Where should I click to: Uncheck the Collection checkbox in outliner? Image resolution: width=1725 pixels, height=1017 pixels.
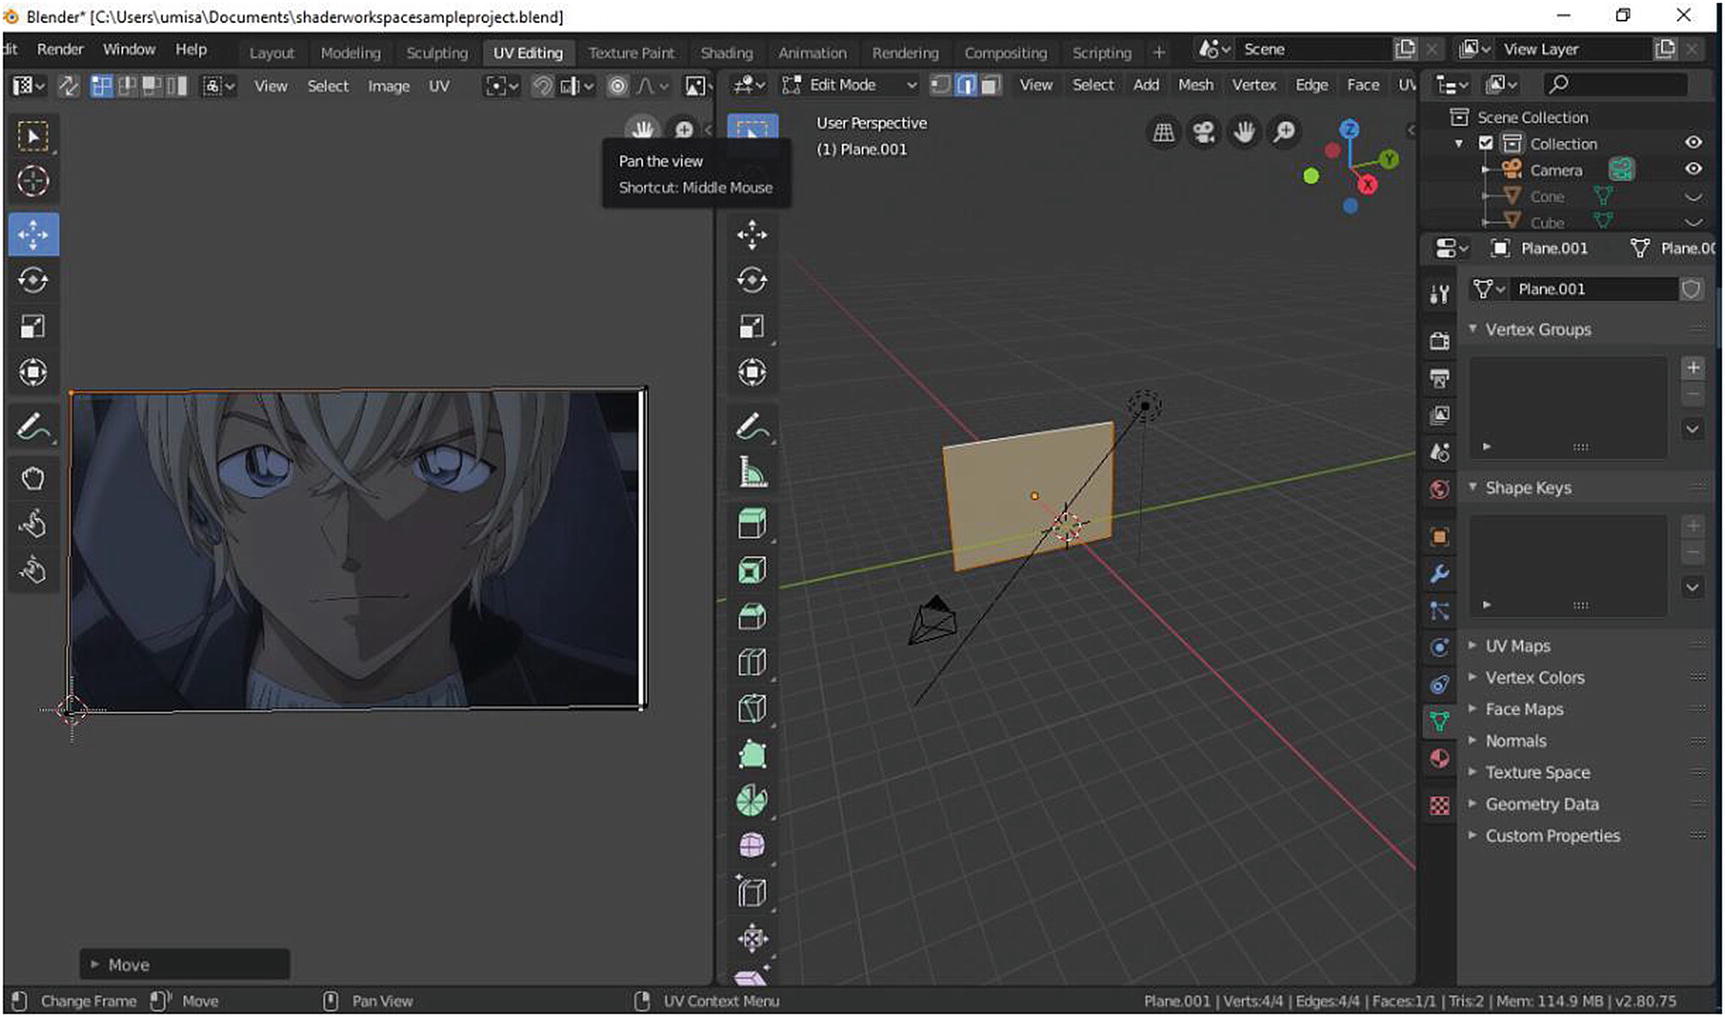tap(1486, 143)
